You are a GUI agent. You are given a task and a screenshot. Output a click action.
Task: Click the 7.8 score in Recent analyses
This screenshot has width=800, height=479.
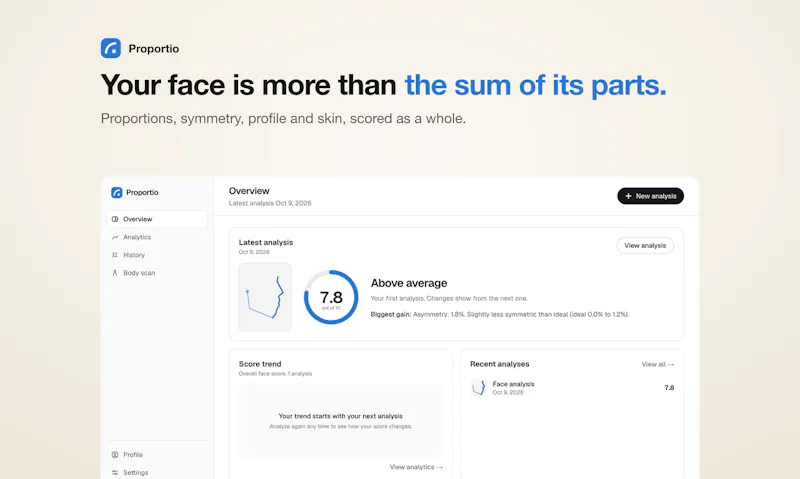click(669, 388)
